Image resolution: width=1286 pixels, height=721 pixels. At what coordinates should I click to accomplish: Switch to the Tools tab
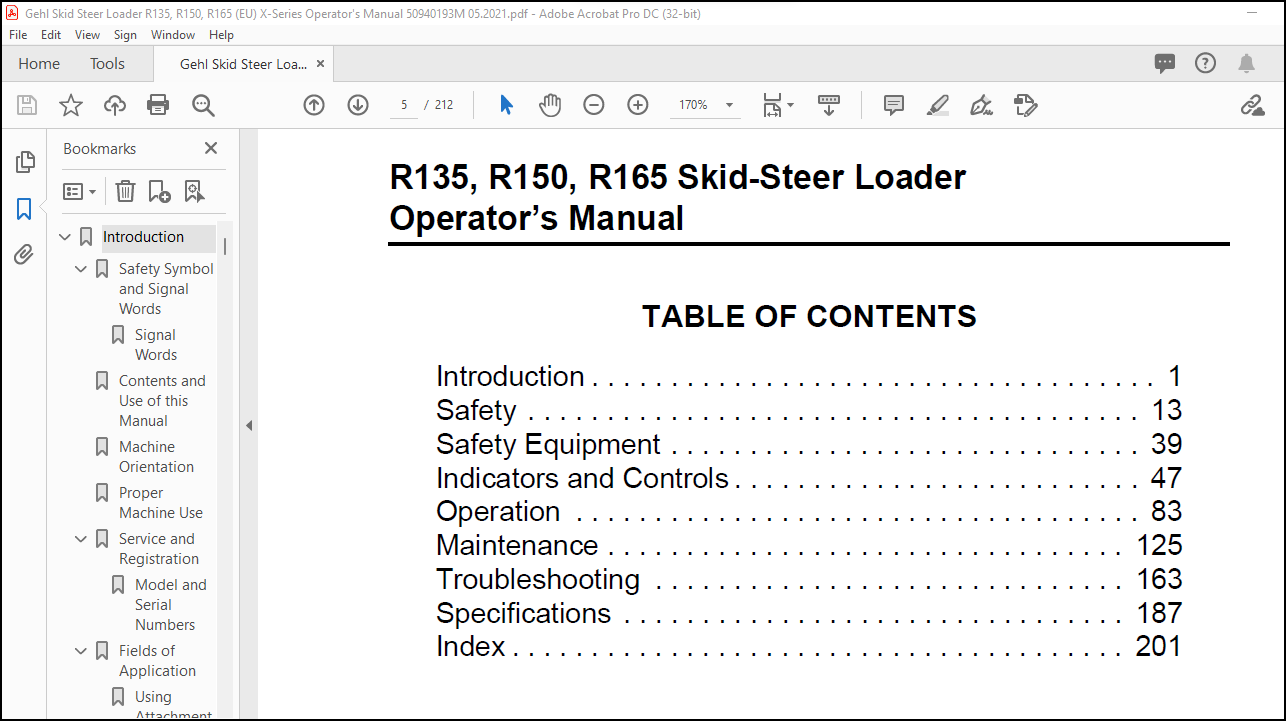click(107, 64)
